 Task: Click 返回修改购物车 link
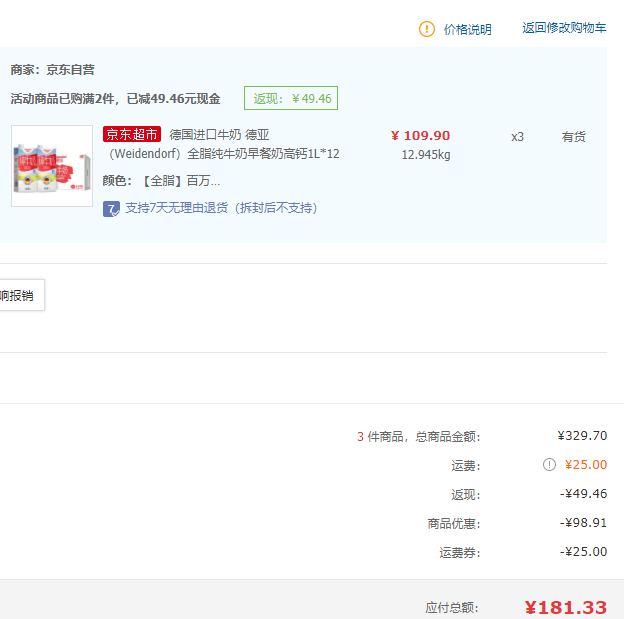[x=564, y=28]
